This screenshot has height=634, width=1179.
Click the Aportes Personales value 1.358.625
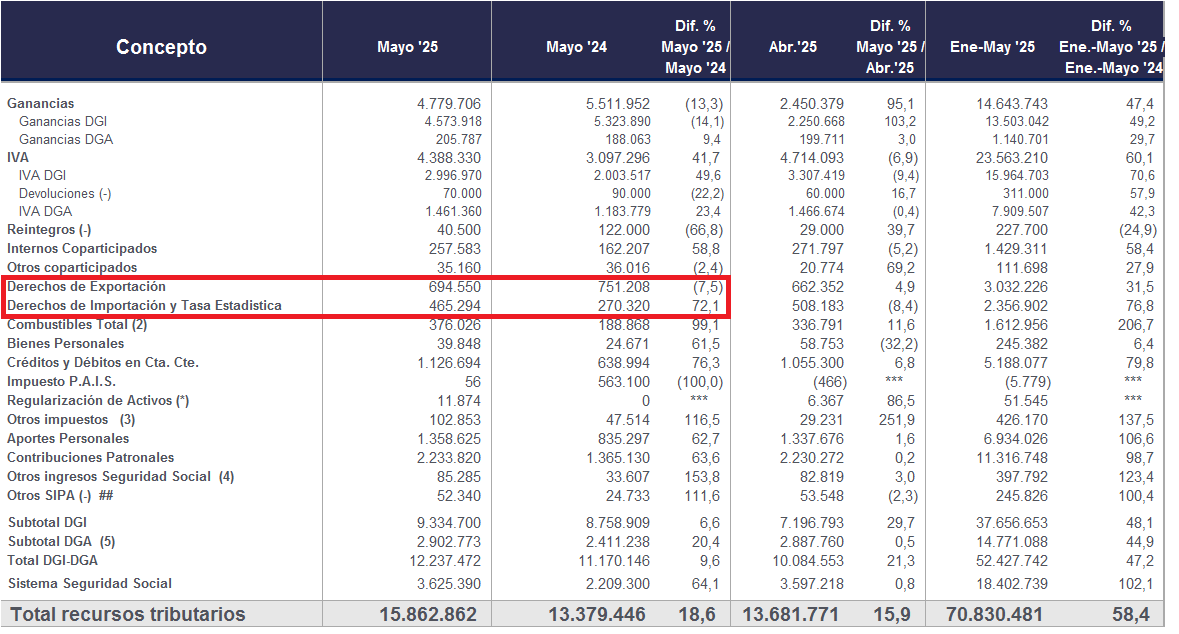tap(449, 438)
